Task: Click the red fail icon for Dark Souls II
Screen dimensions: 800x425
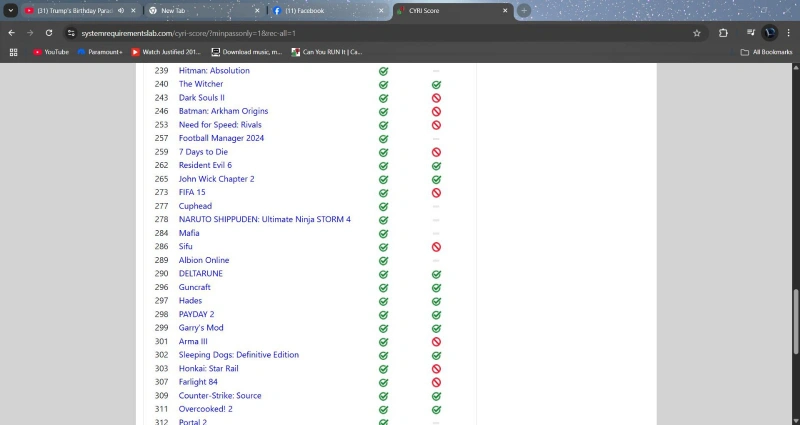Action: [436, 98]
